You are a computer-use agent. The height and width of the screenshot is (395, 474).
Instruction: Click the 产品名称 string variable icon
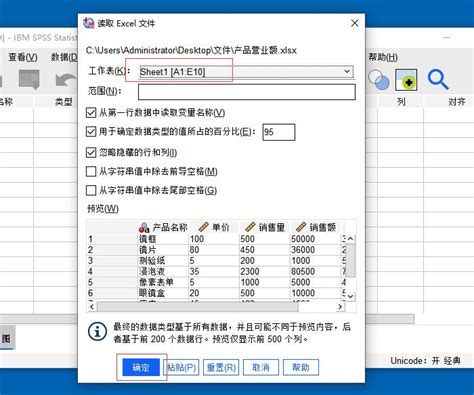point(144,228)
